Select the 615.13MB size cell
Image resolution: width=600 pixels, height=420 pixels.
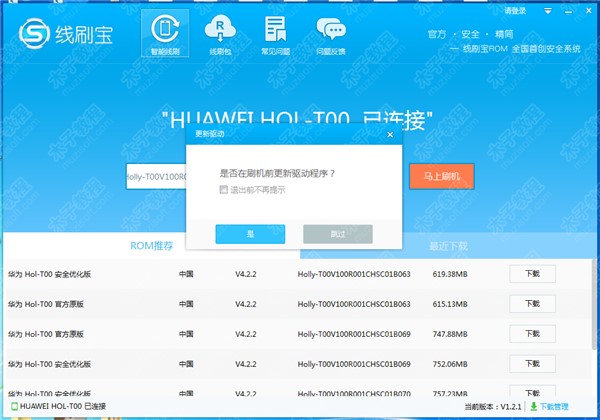point(450,304)
